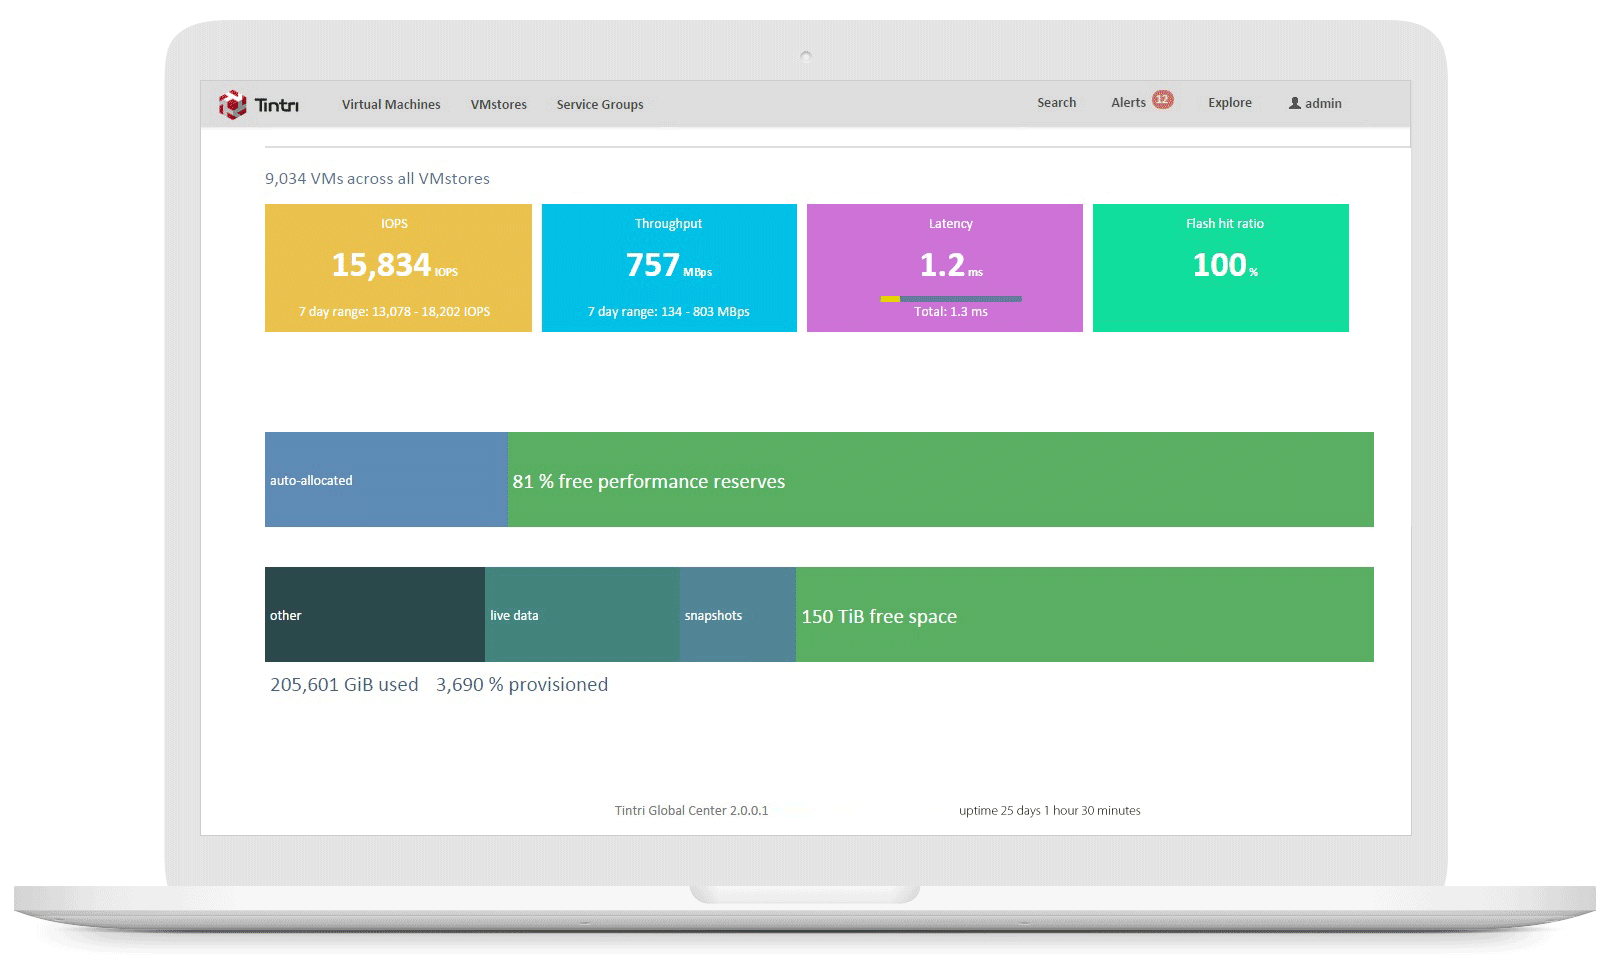
Task: Click the snapshots capacity segment
Action: tap(738, 614)
